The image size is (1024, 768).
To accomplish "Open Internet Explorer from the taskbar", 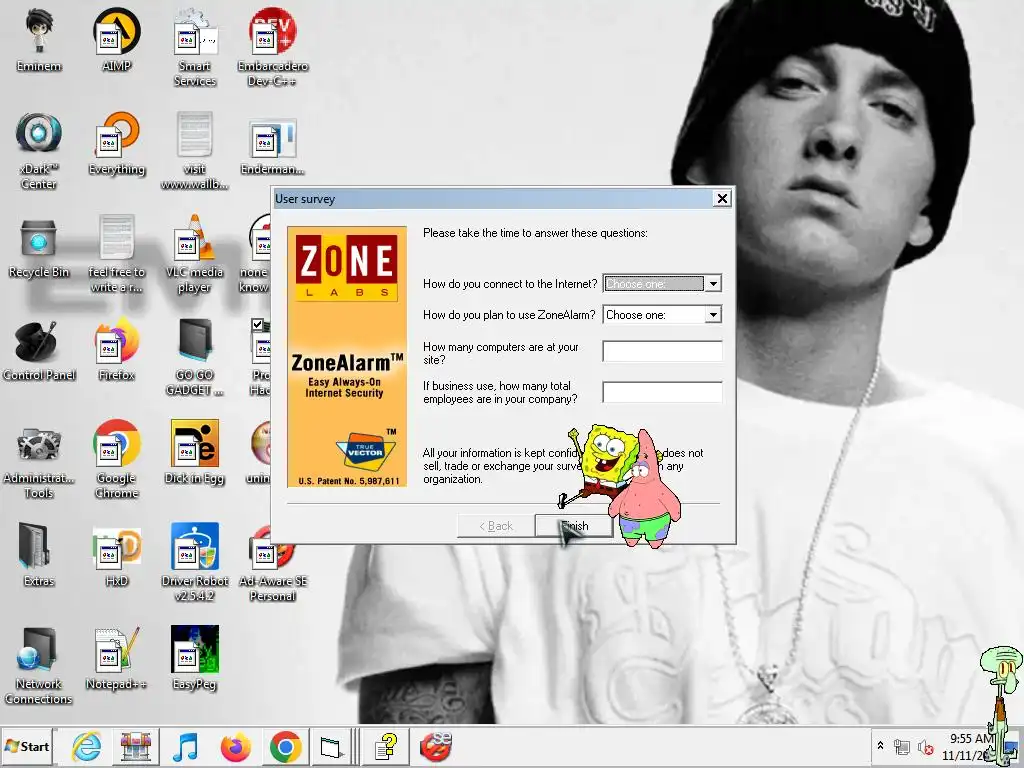I will click(86, 746).
